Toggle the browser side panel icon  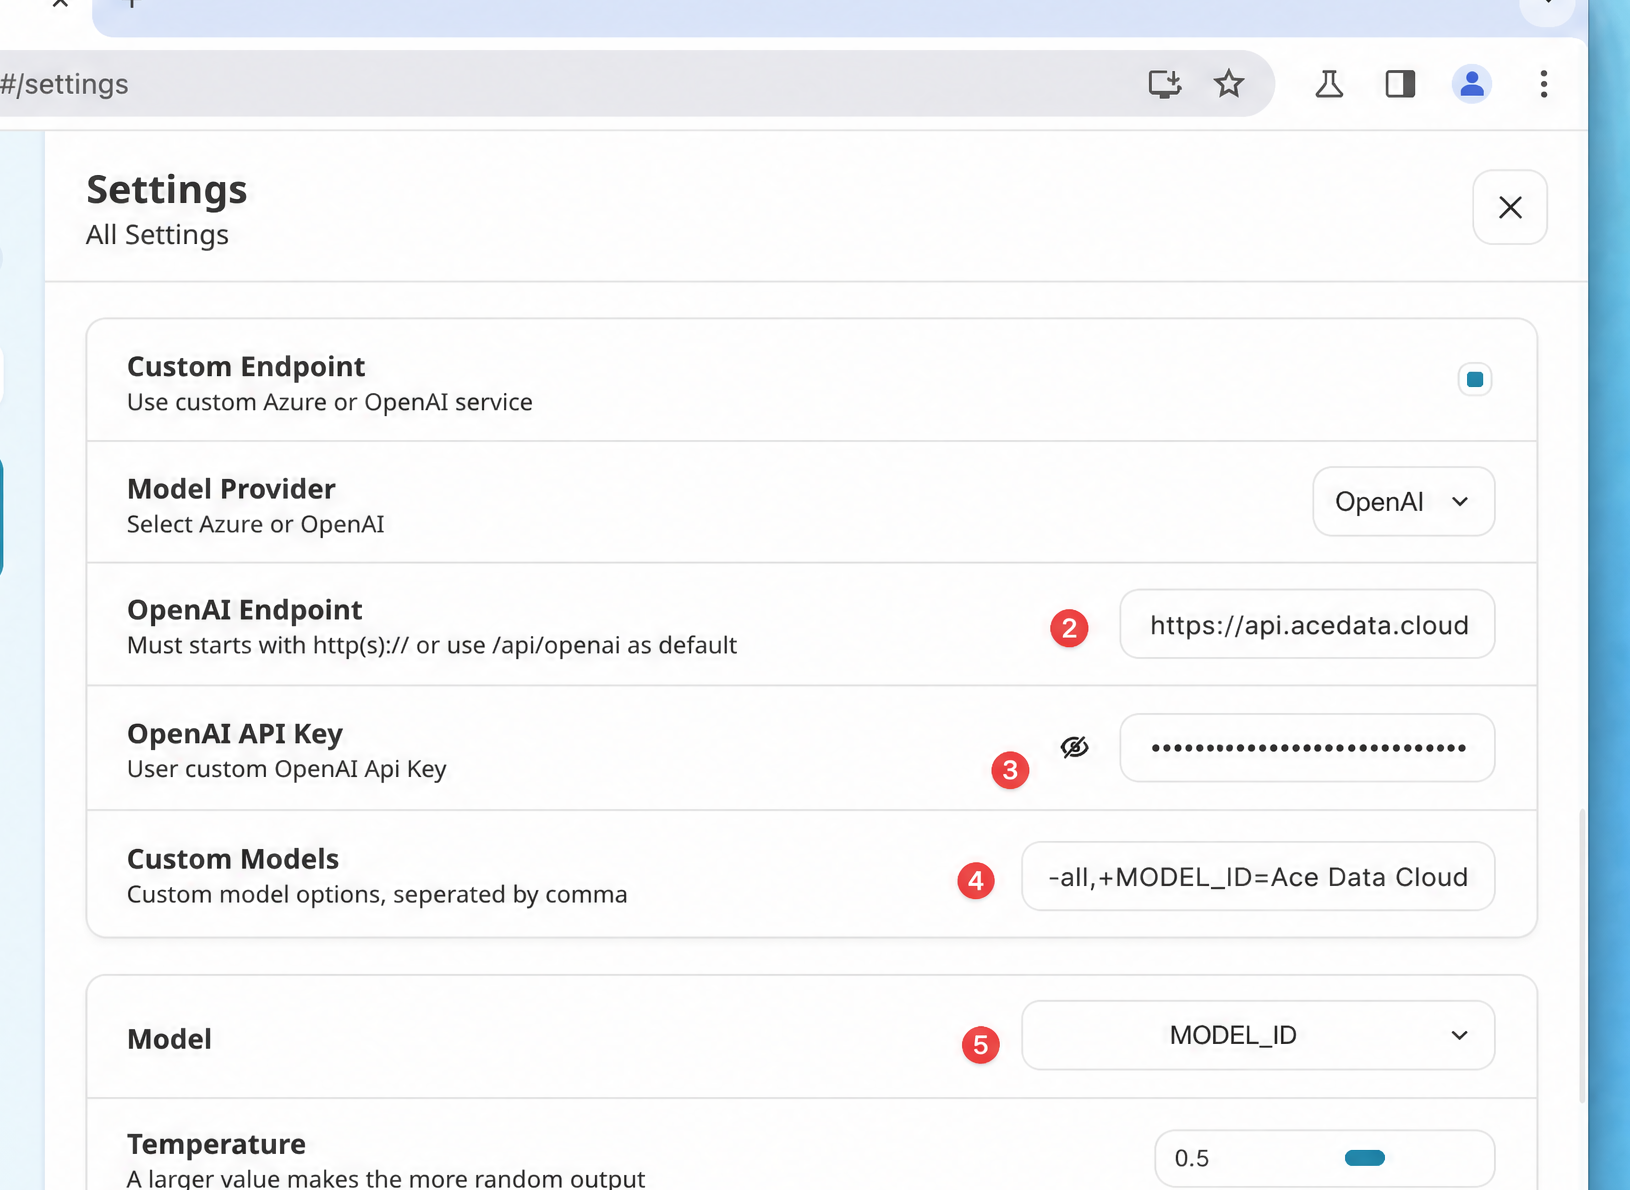1400,84
